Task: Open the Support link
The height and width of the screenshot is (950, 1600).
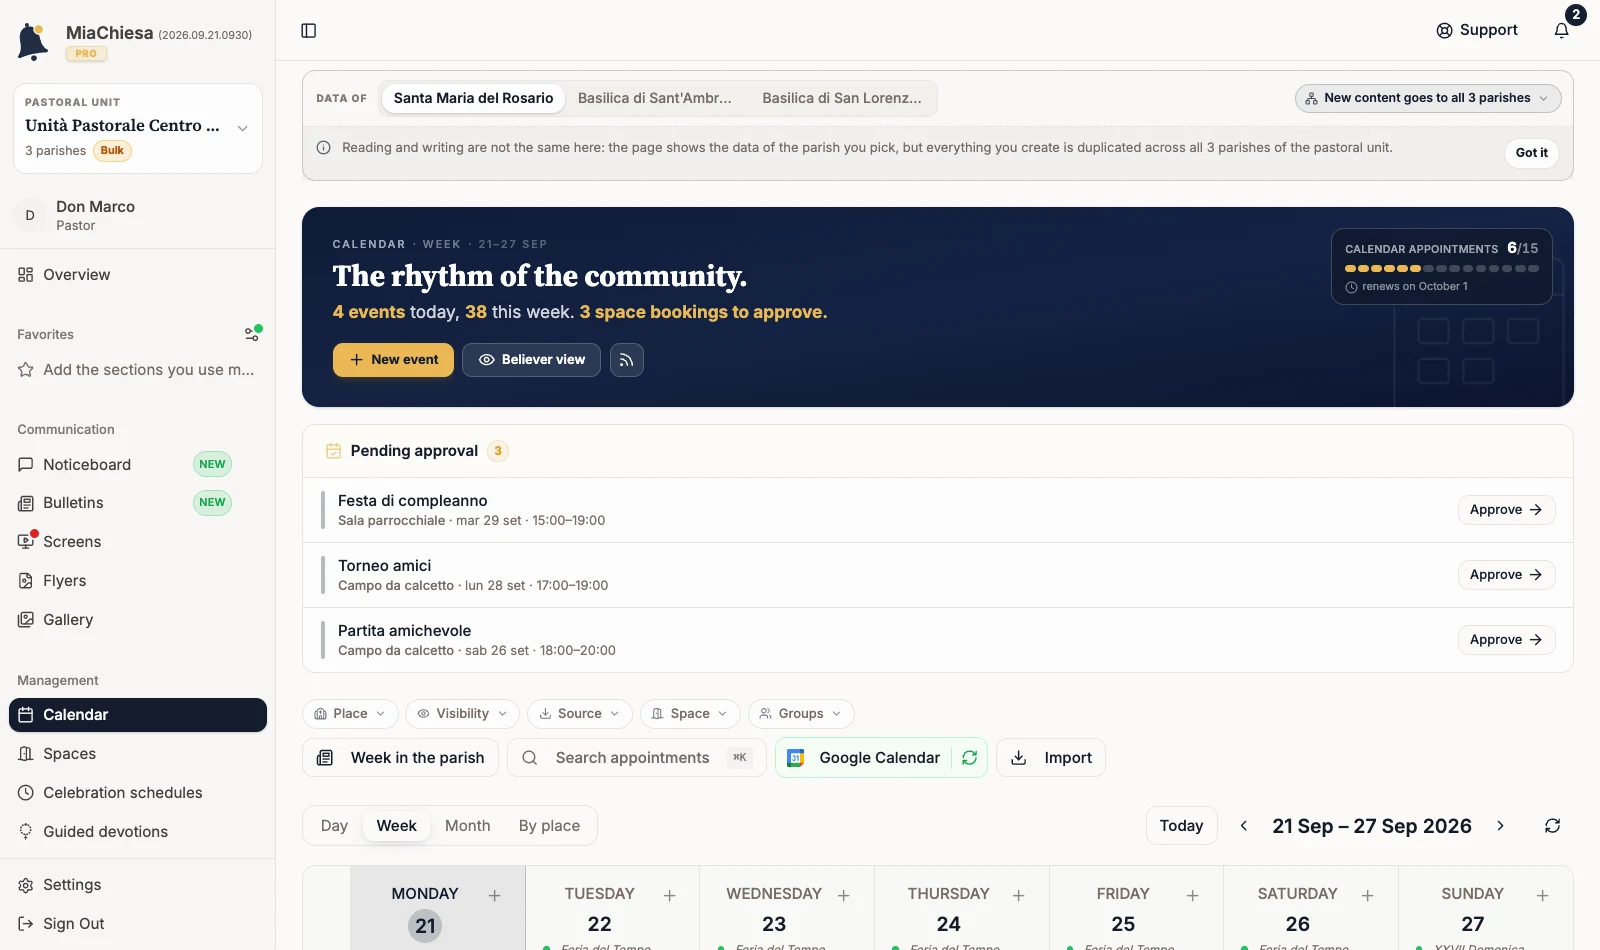Action: (1477, 30)
